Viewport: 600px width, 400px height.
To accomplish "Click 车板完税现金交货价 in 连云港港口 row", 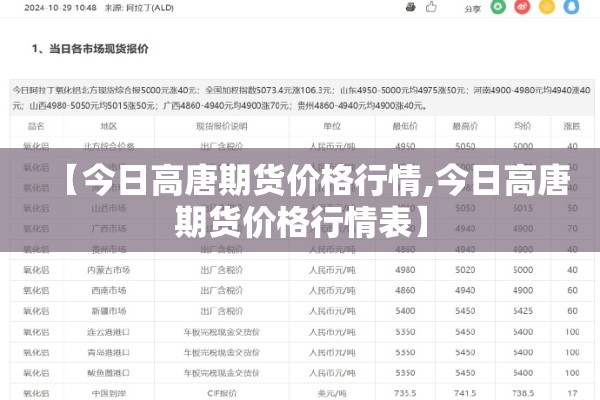I will point(222,332).
